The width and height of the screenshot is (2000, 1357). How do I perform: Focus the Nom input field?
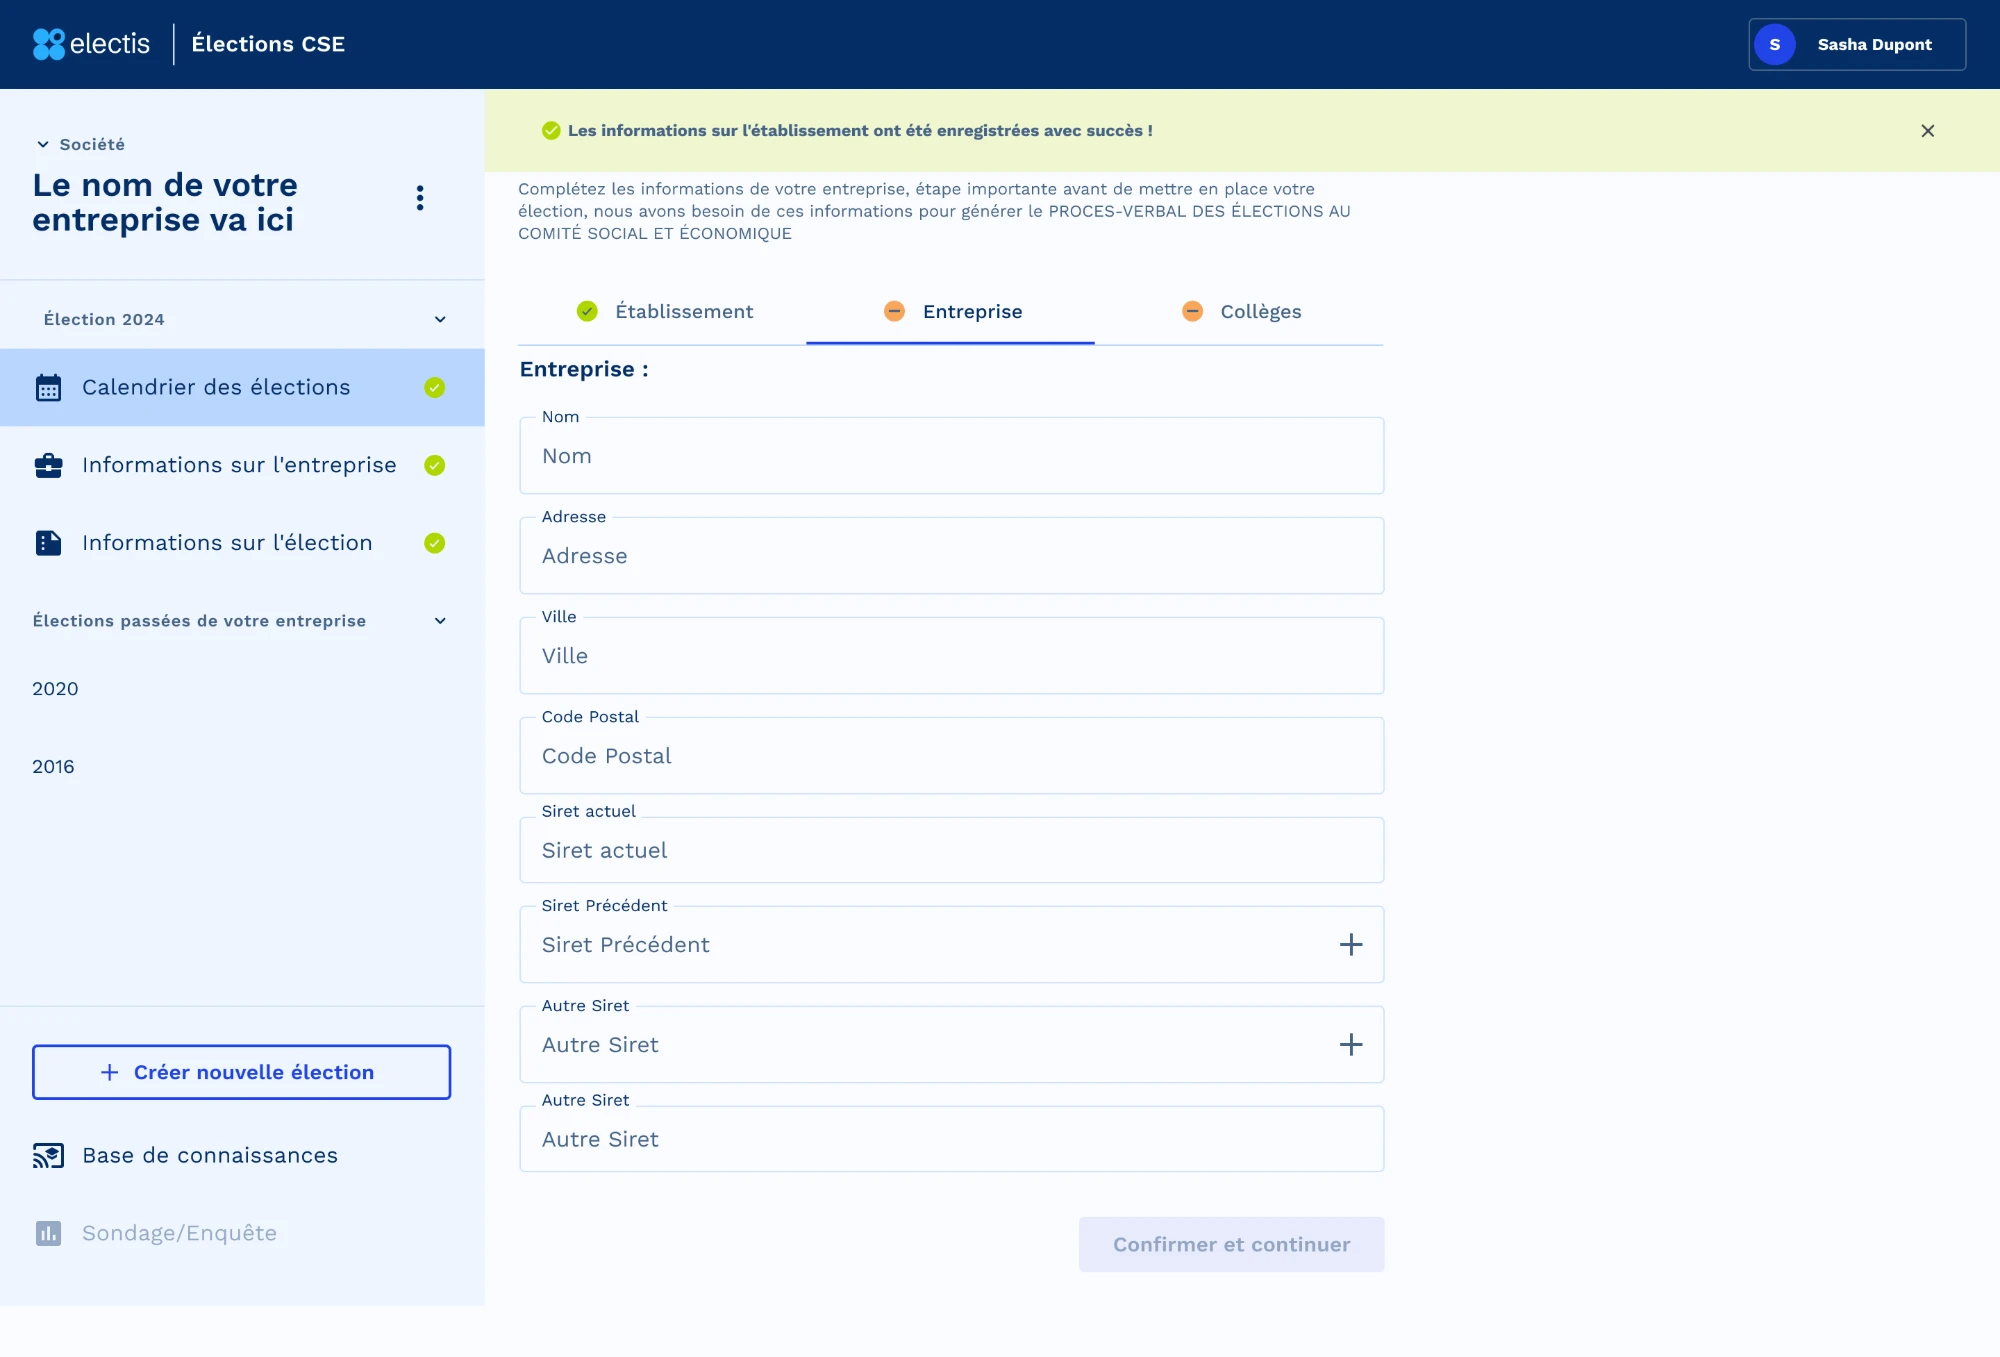point(952,456)
